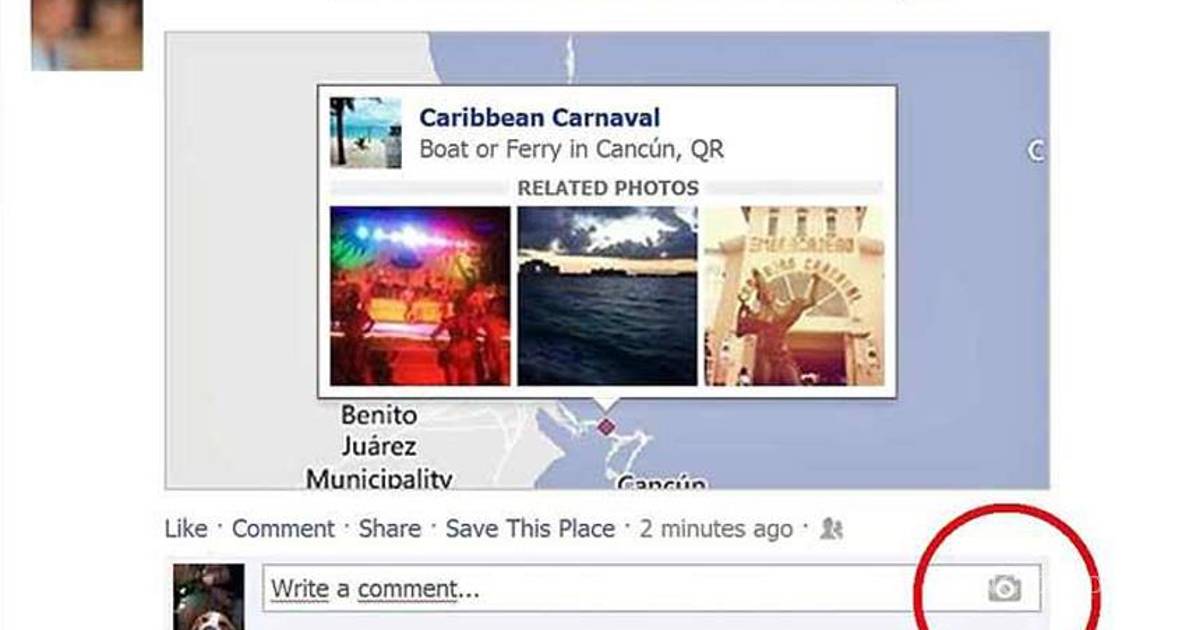This screenshot has height=630, width=1200.
Task: Open the Caribbean Carnaval page title link
Action: click(539, 117)
